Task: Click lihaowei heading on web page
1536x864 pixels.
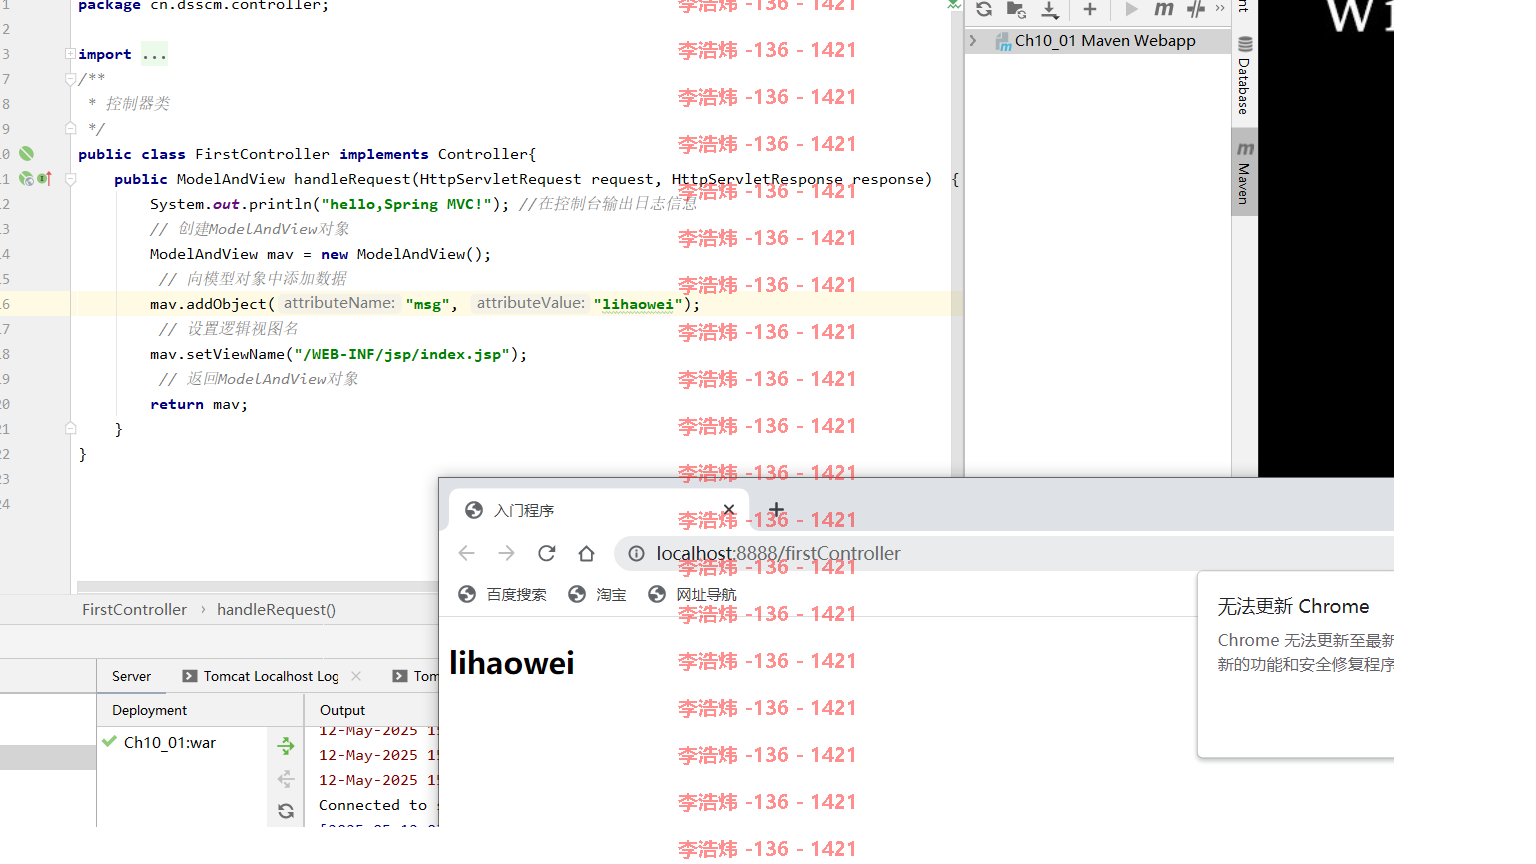Action: 512,663
